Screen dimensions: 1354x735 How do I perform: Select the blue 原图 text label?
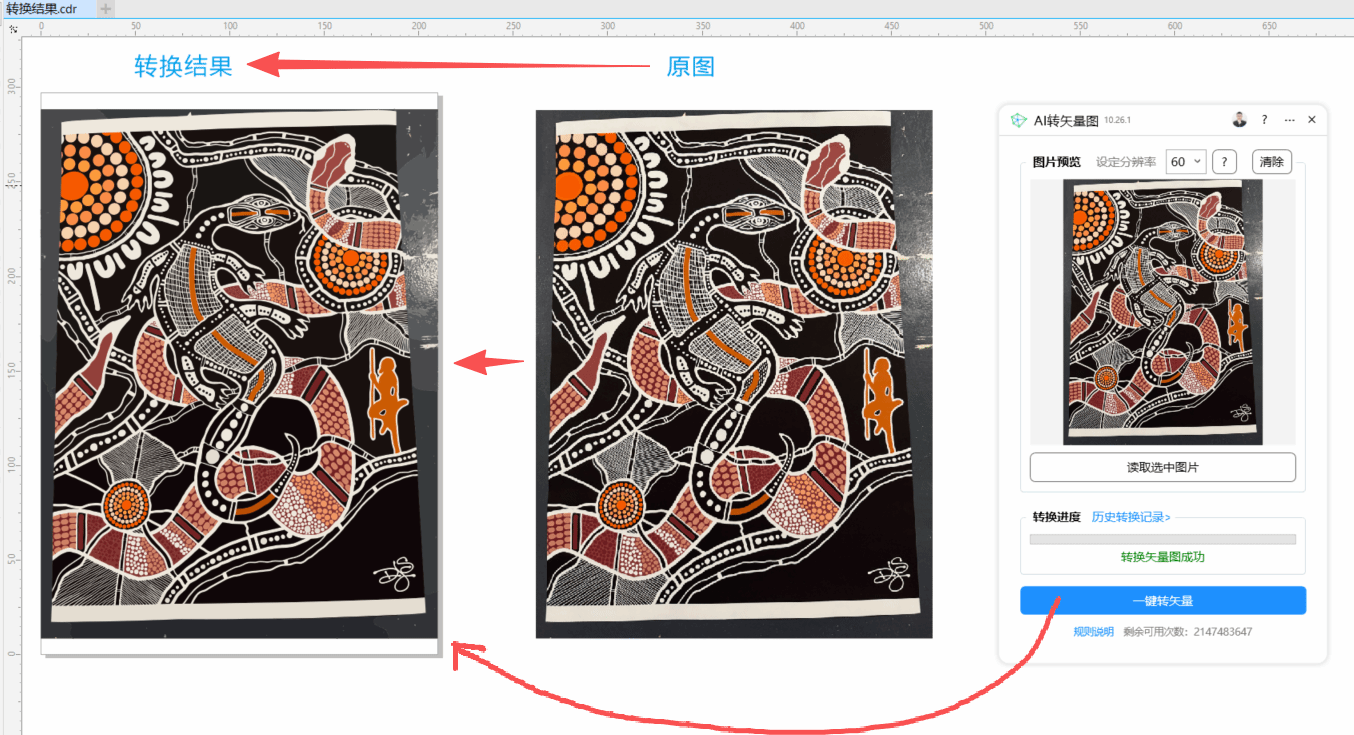(690, 67)
